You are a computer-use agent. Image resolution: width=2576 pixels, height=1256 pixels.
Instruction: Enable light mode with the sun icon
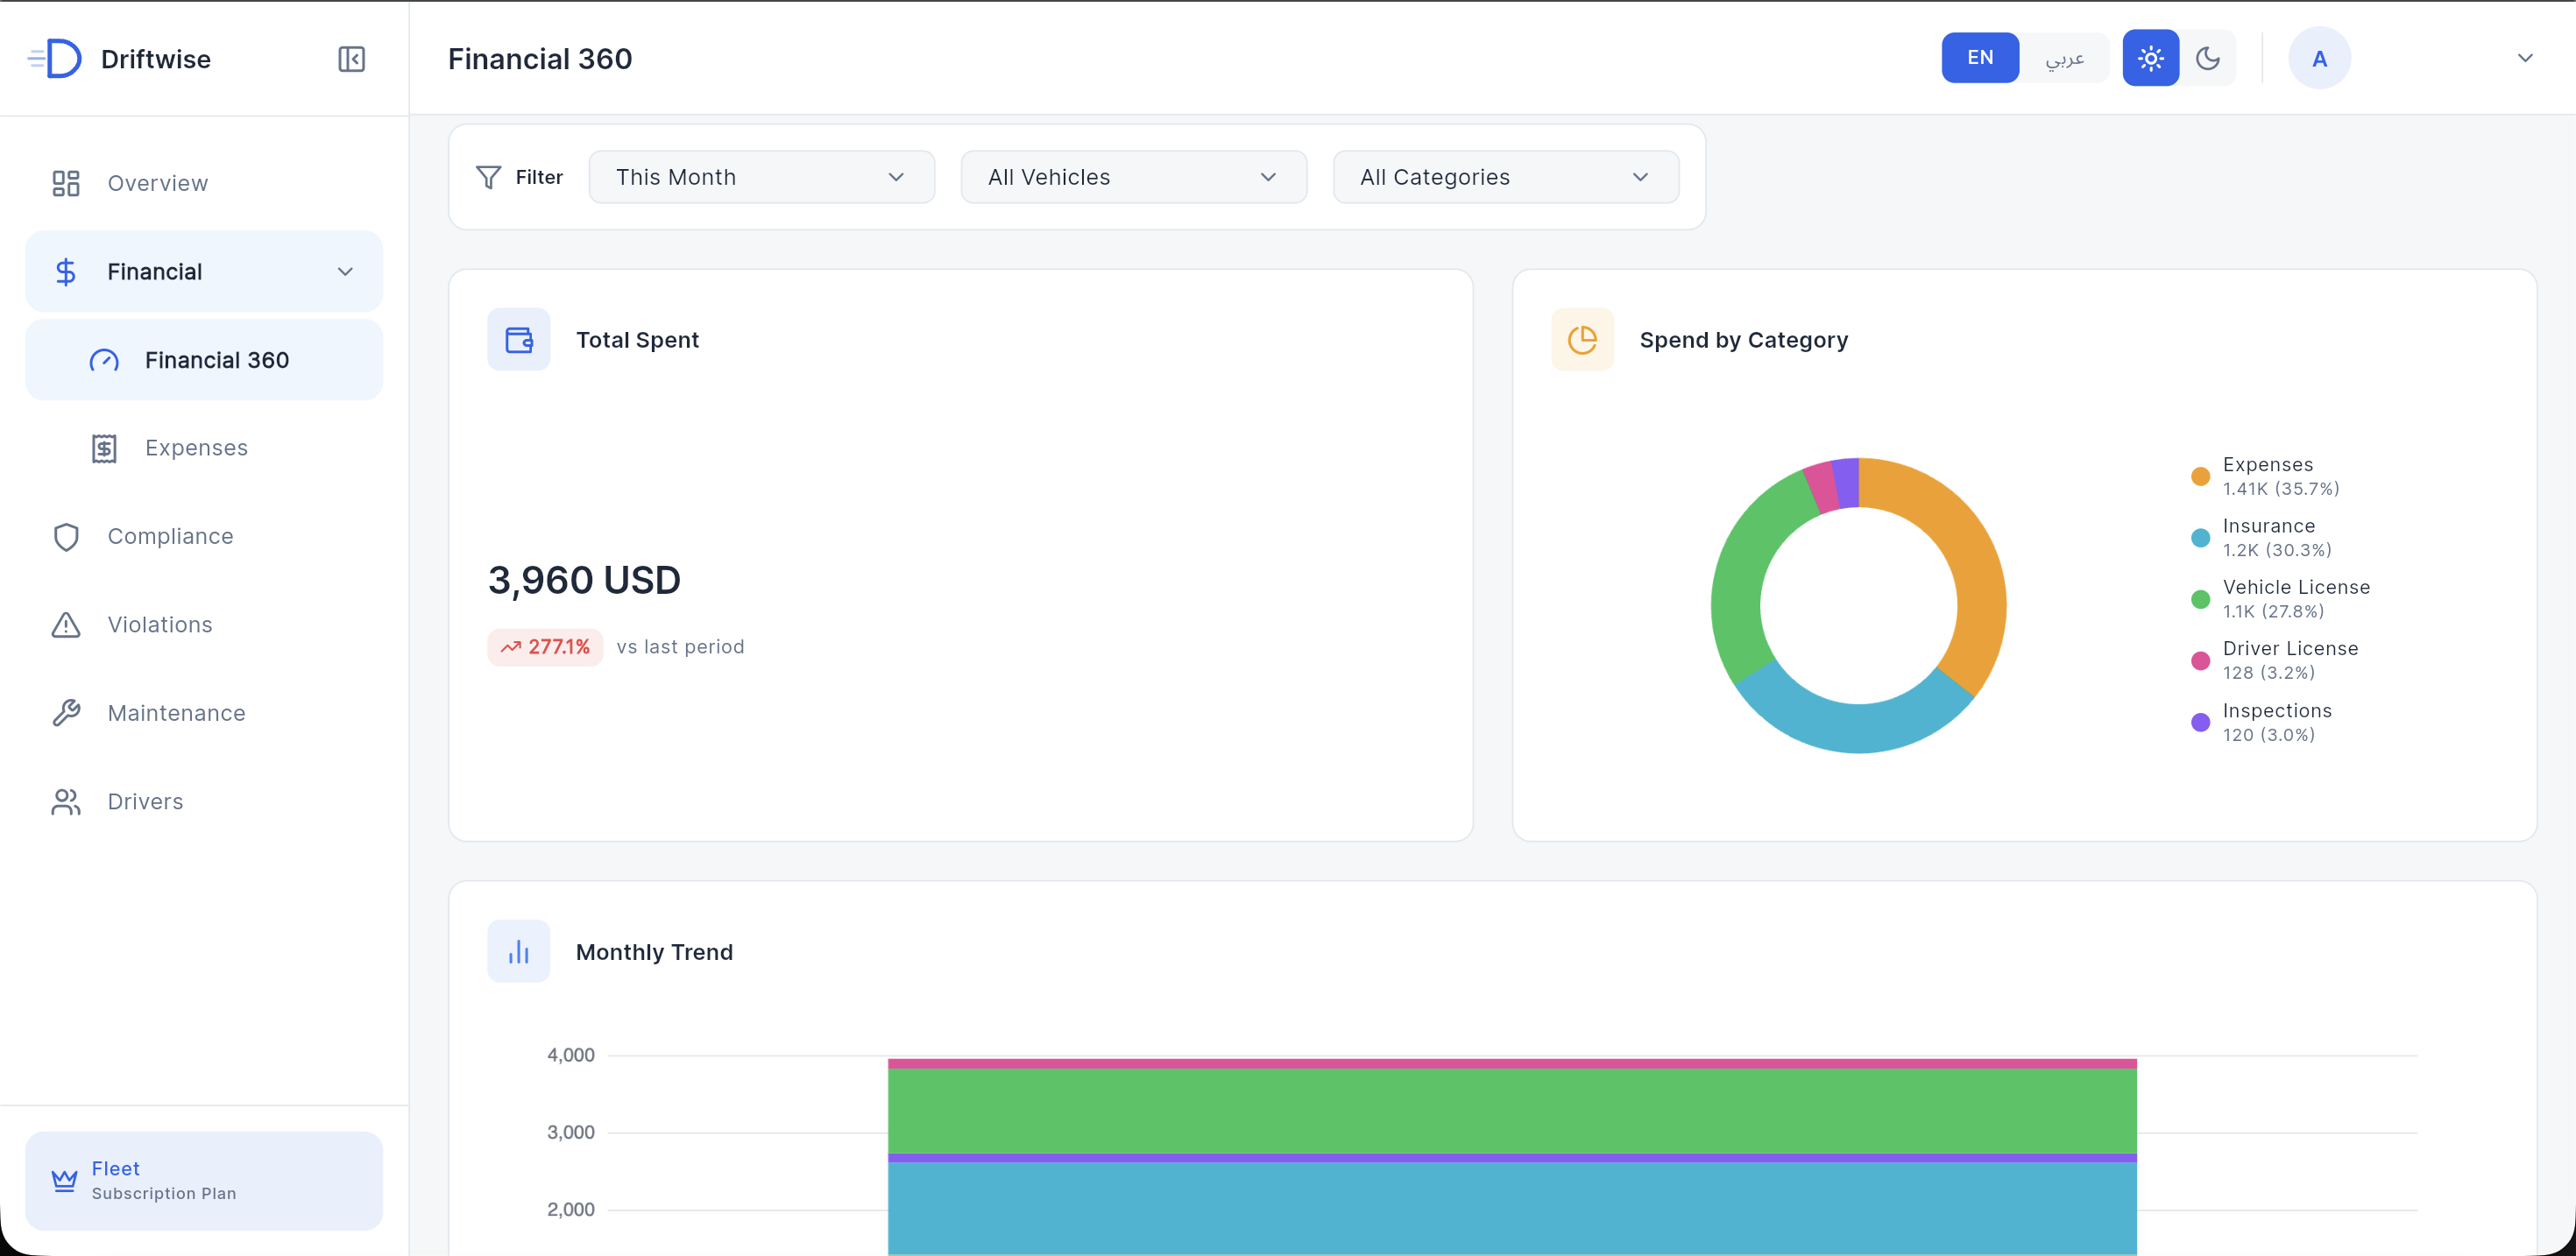[2150, 57]
